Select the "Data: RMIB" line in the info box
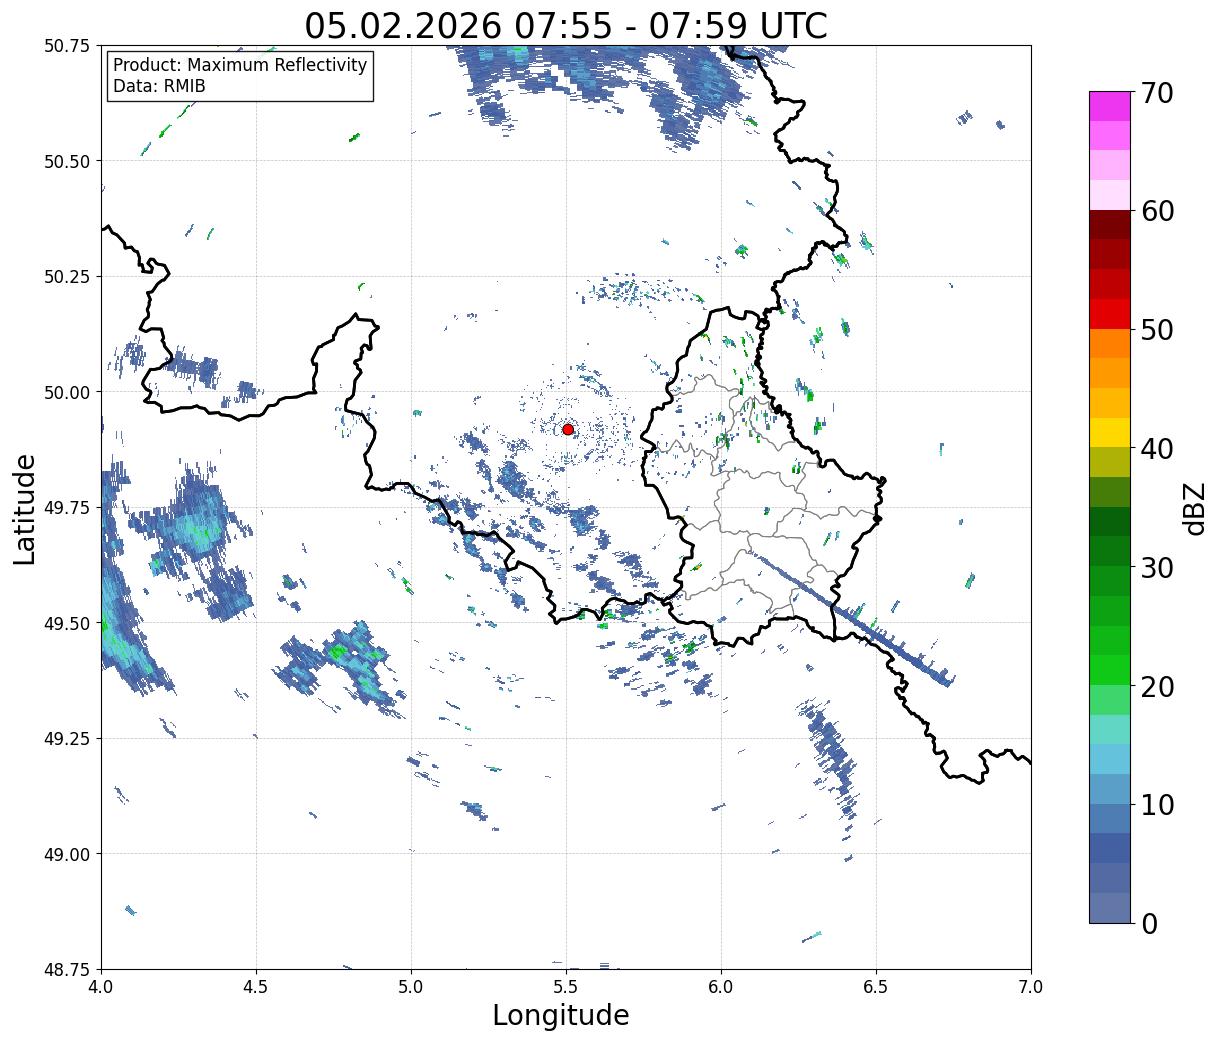 [159, 86]
